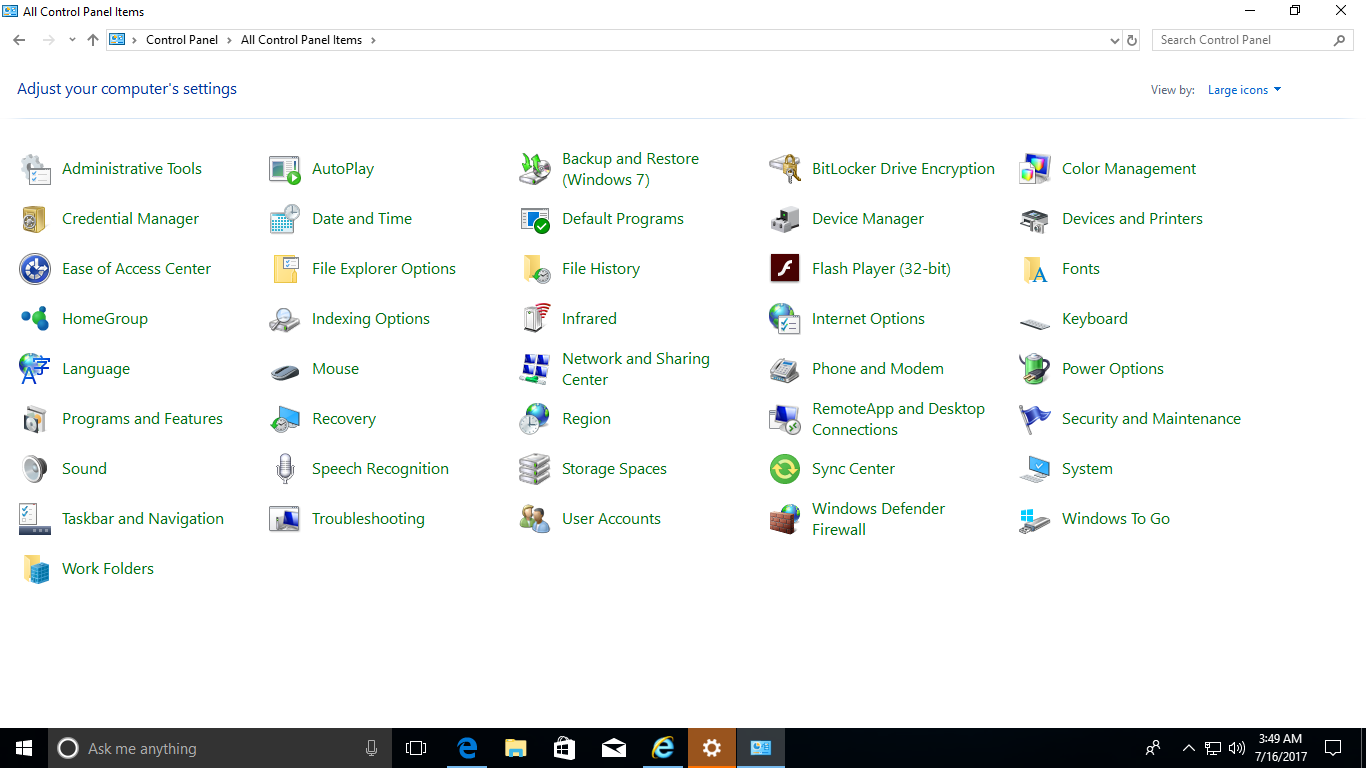Click the System link

(x=1087, y=469)
